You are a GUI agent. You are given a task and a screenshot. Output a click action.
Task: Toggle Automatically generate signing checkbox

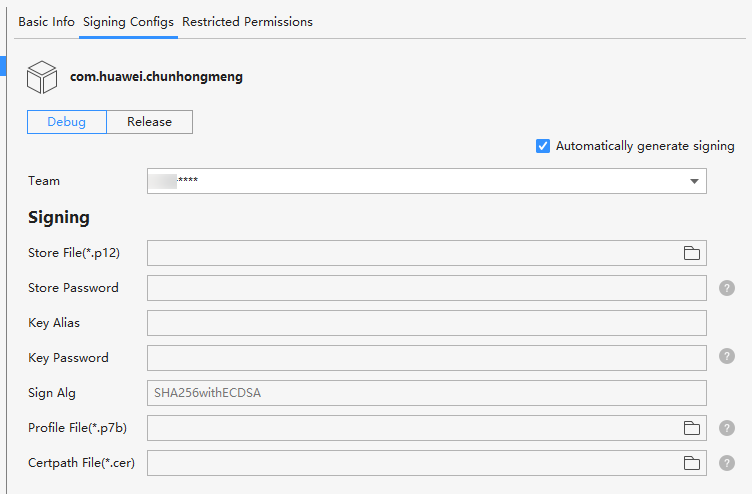point(543,146)
